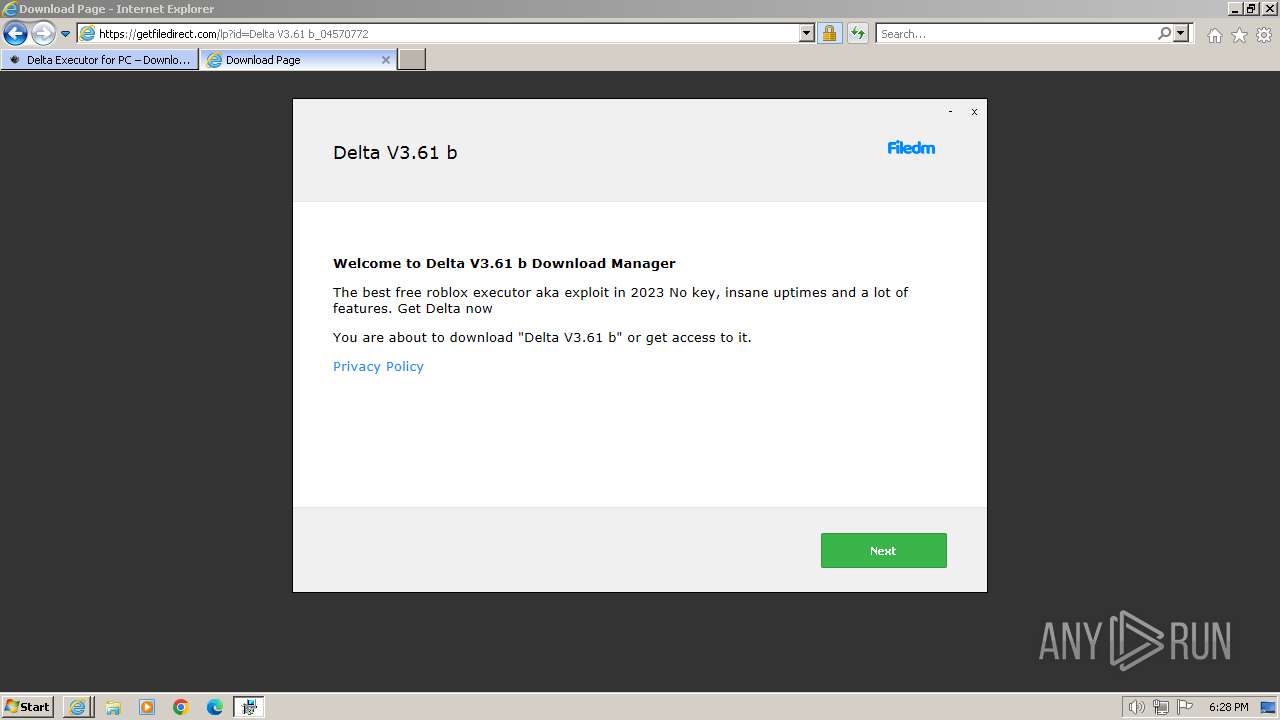1280x720 pixels.
Task: Open File Explorer folder icon in taskbar
Action: point(113,707)
